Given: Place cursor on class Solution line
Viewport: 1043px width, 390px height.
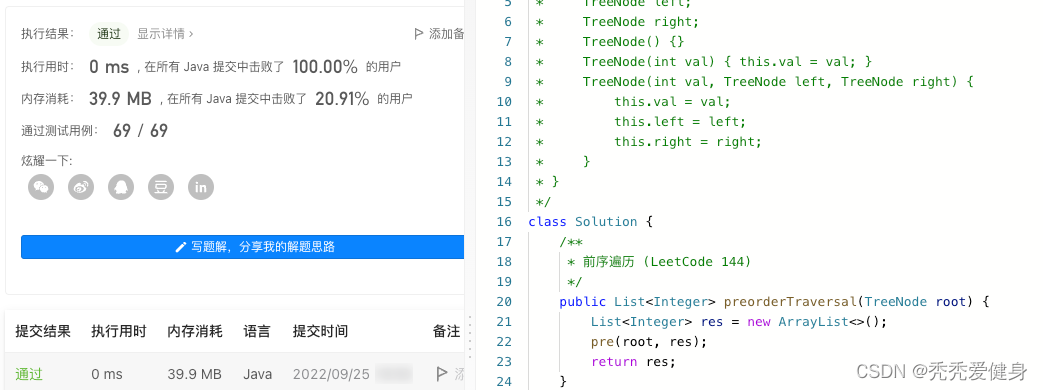Looking at the screenshot, I should (x=591, y=222).
